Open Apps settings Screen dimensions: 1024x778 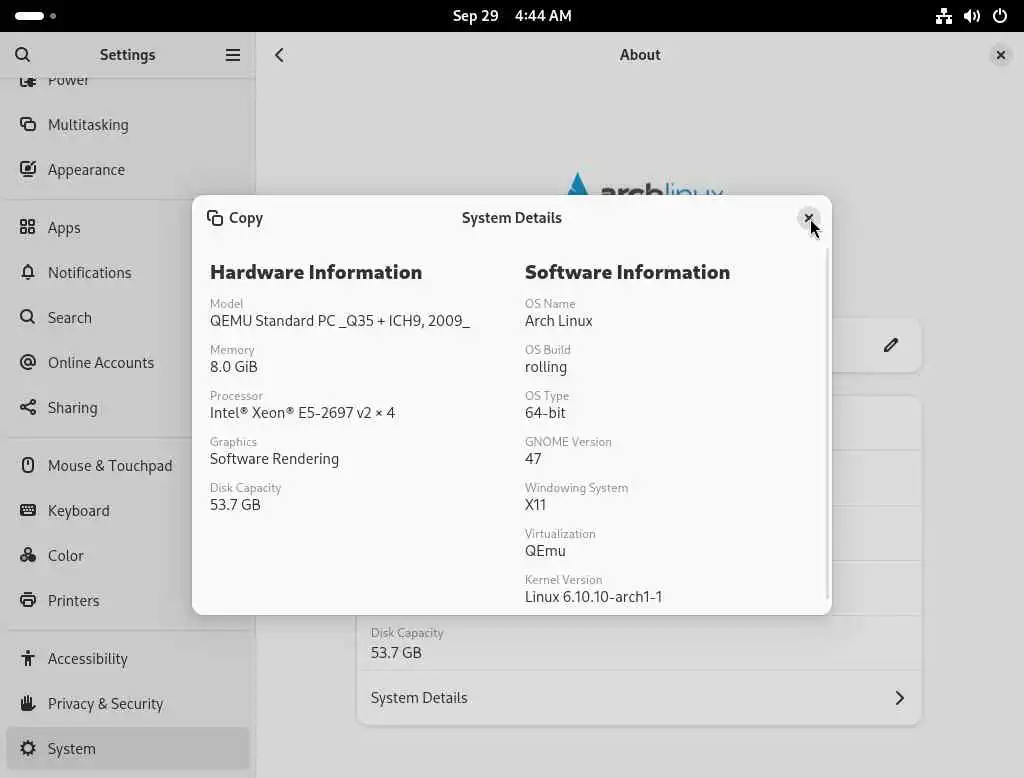click(x=128, y=227)
